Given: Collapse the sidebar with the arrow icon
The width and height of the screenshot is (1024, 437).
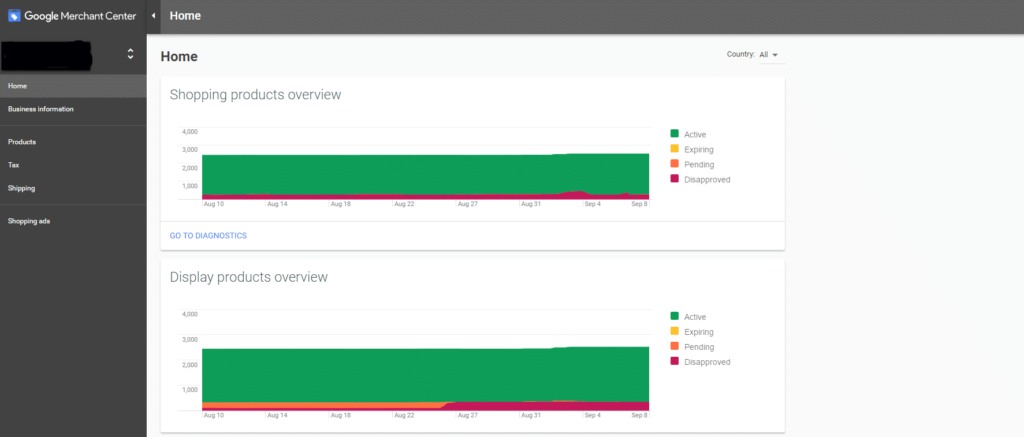Looking at the screenshot, I should tap(153, 16).
